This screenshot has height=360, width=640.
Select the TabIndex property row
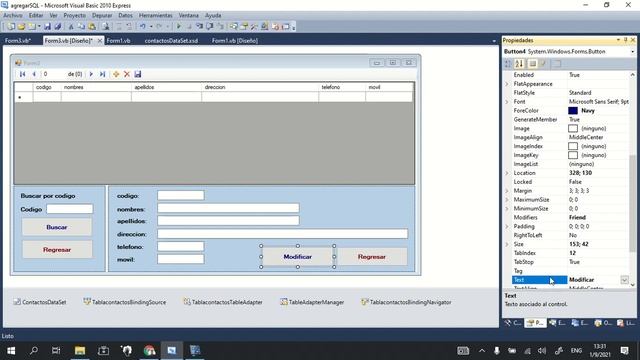(570, 253)
